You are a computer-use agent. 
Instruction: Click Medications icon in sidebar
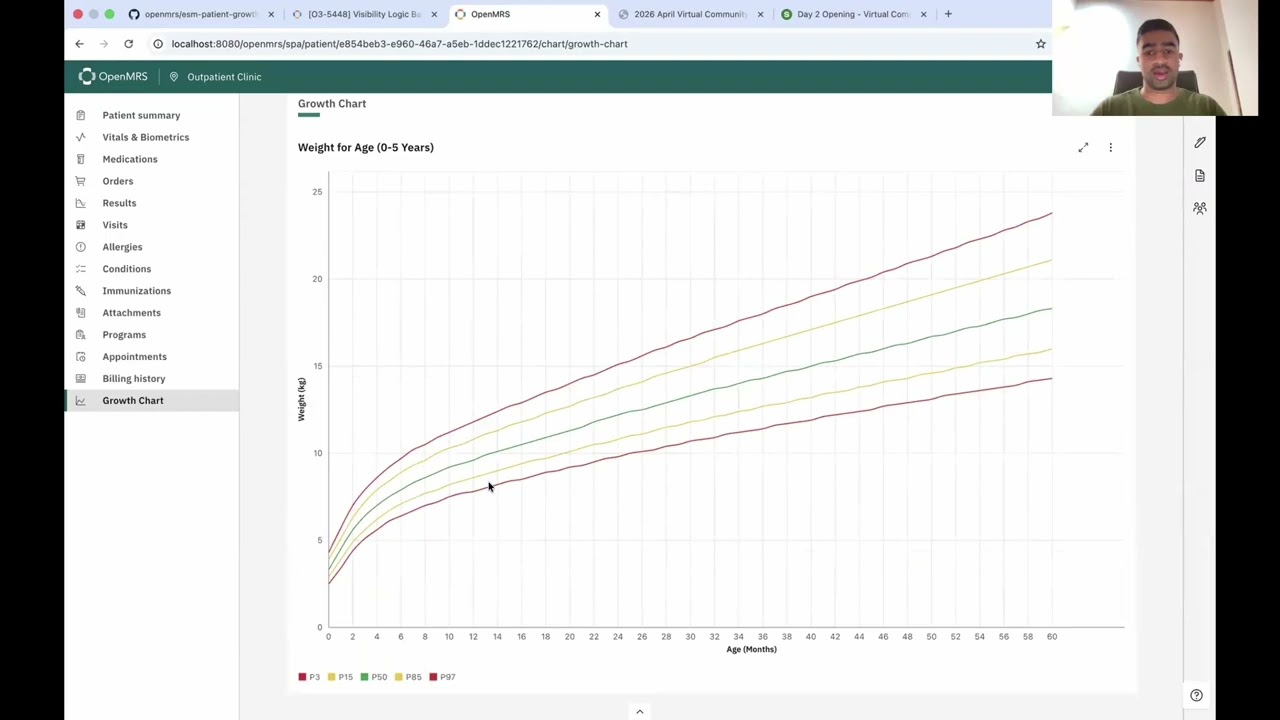click(x=81, y=159)
